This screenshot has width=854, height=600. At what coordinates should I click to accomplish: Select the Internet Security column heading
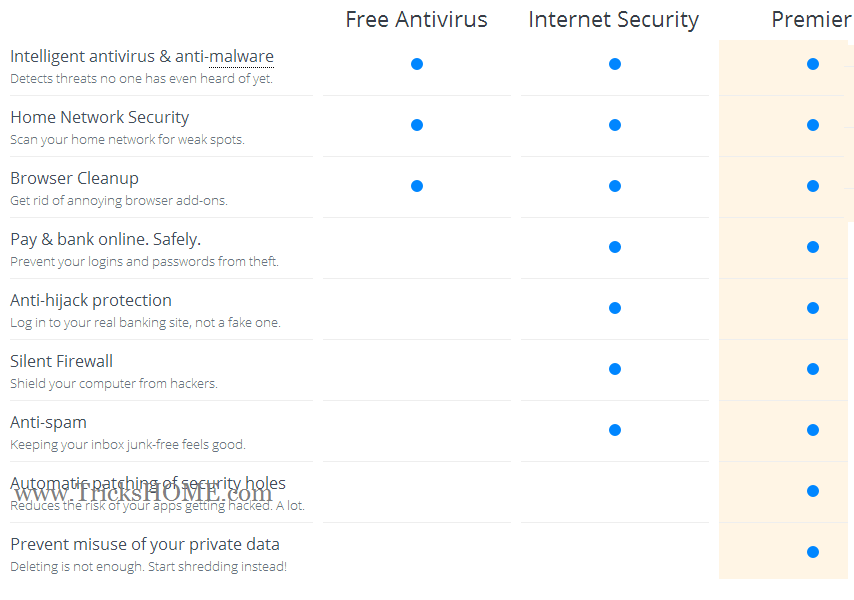tap(613, 19)
